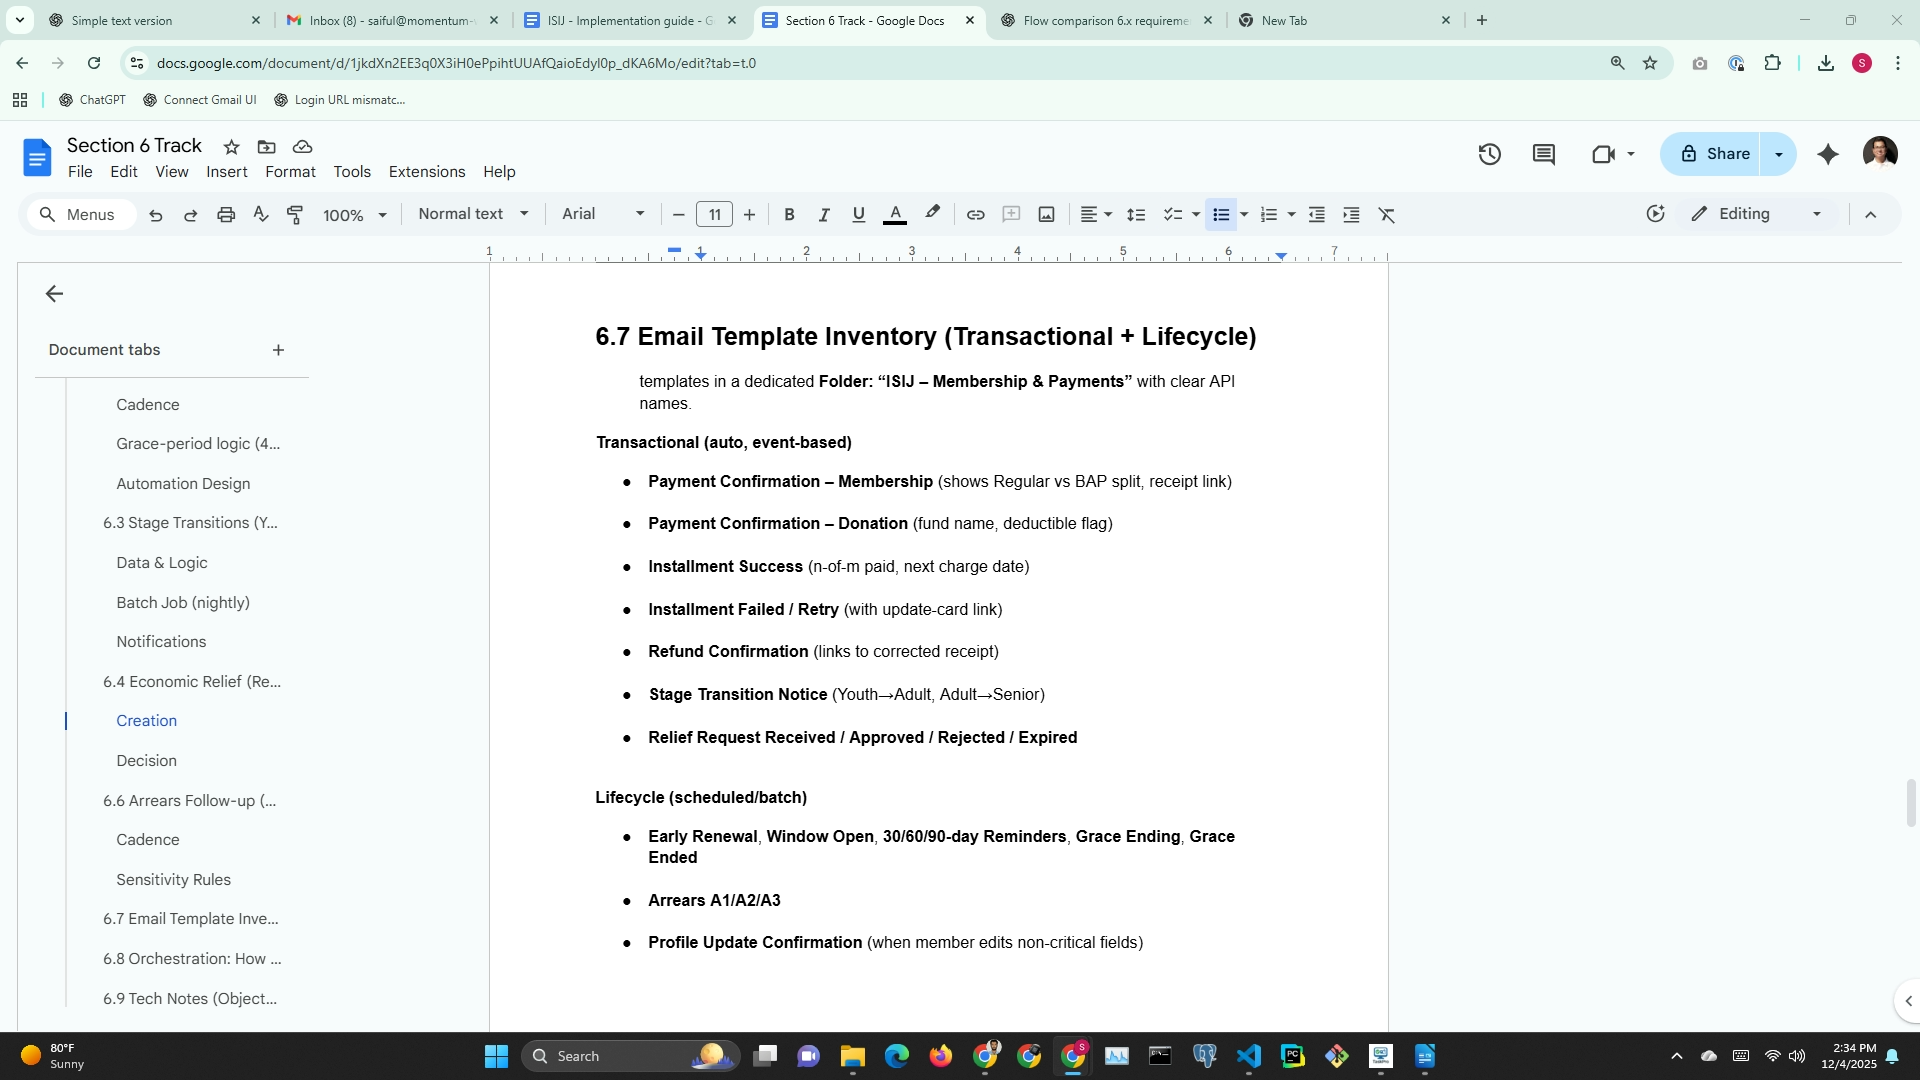Click the Share button
Viewport: 1920px width, 1080px height.
tap(1716, 154)
